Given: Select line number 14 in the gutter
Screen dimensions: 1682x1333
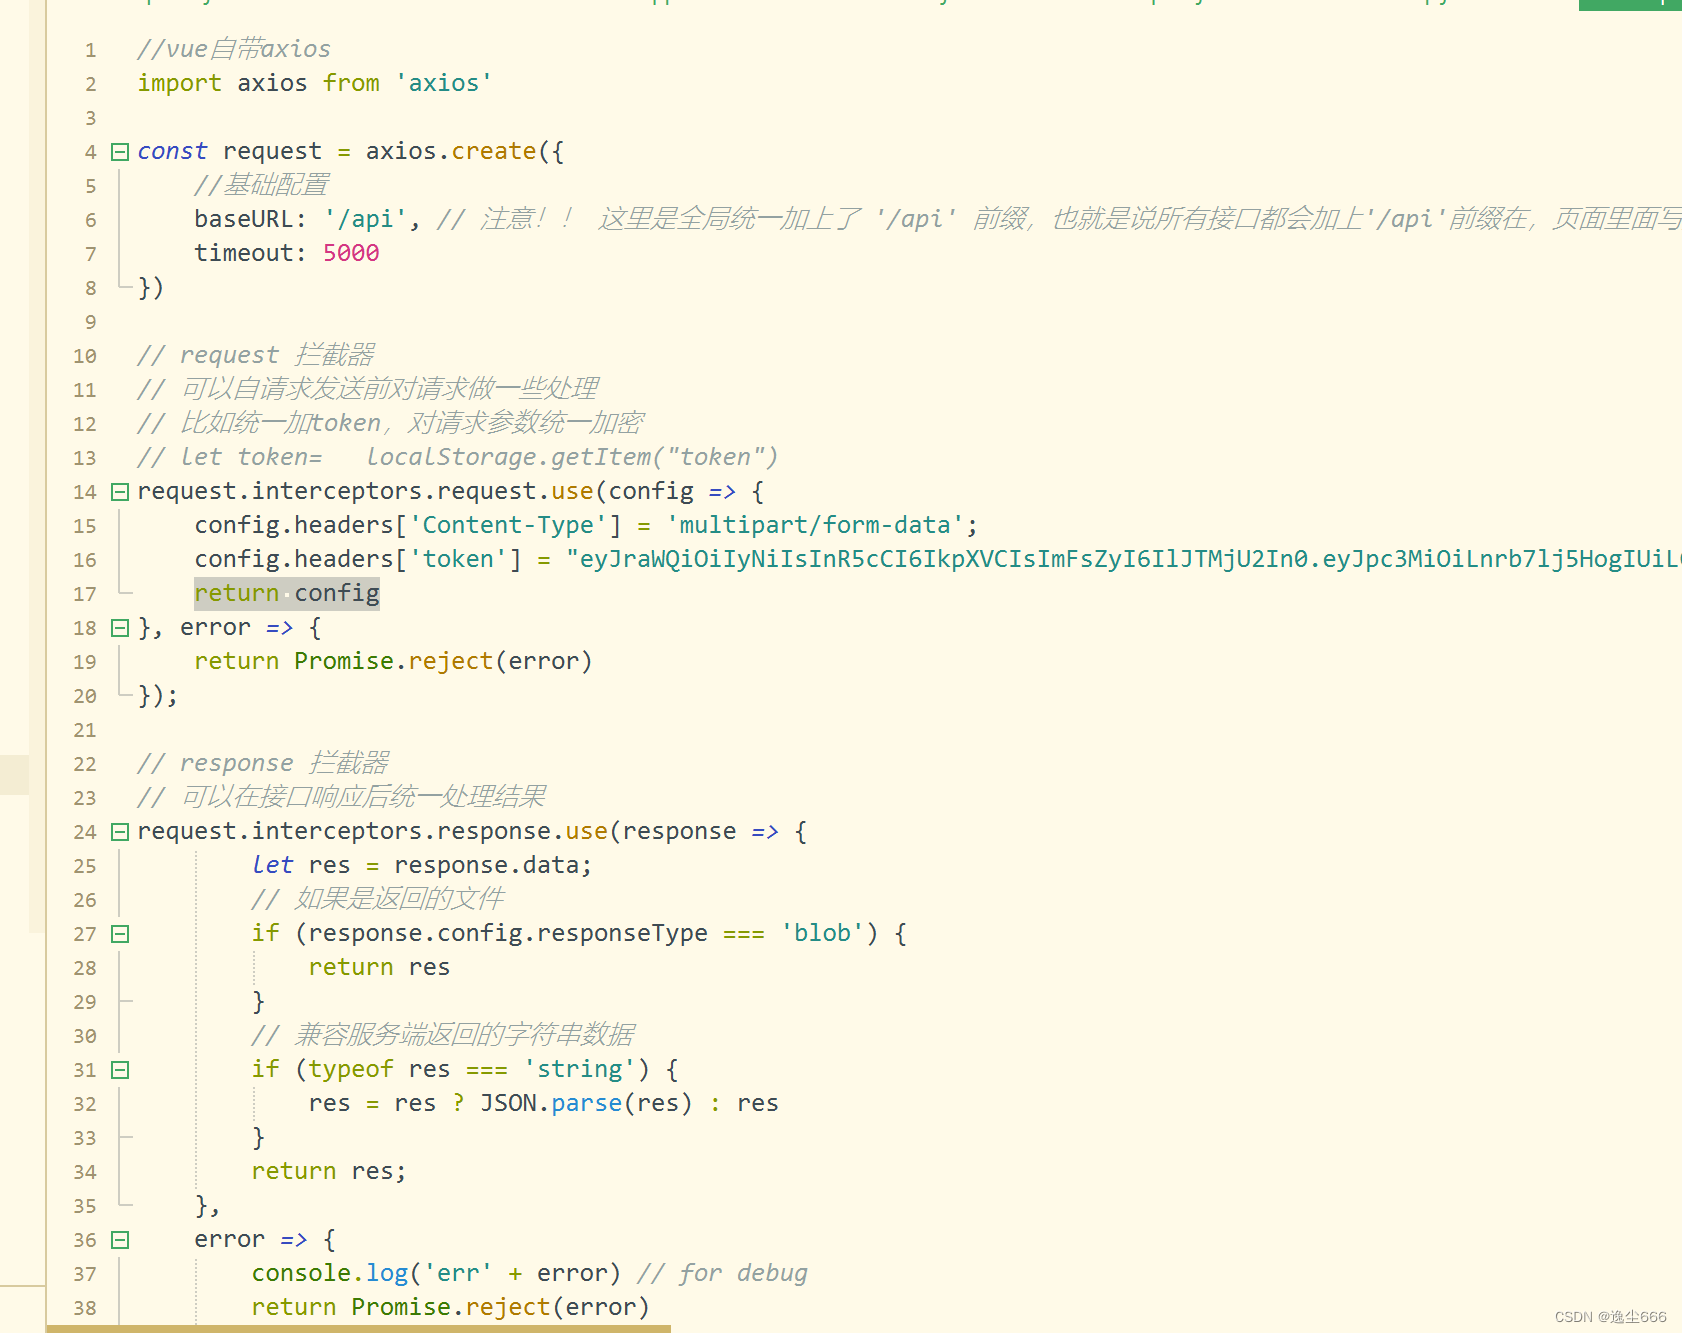Looking at the screenshot, I should tap(84, 491).
